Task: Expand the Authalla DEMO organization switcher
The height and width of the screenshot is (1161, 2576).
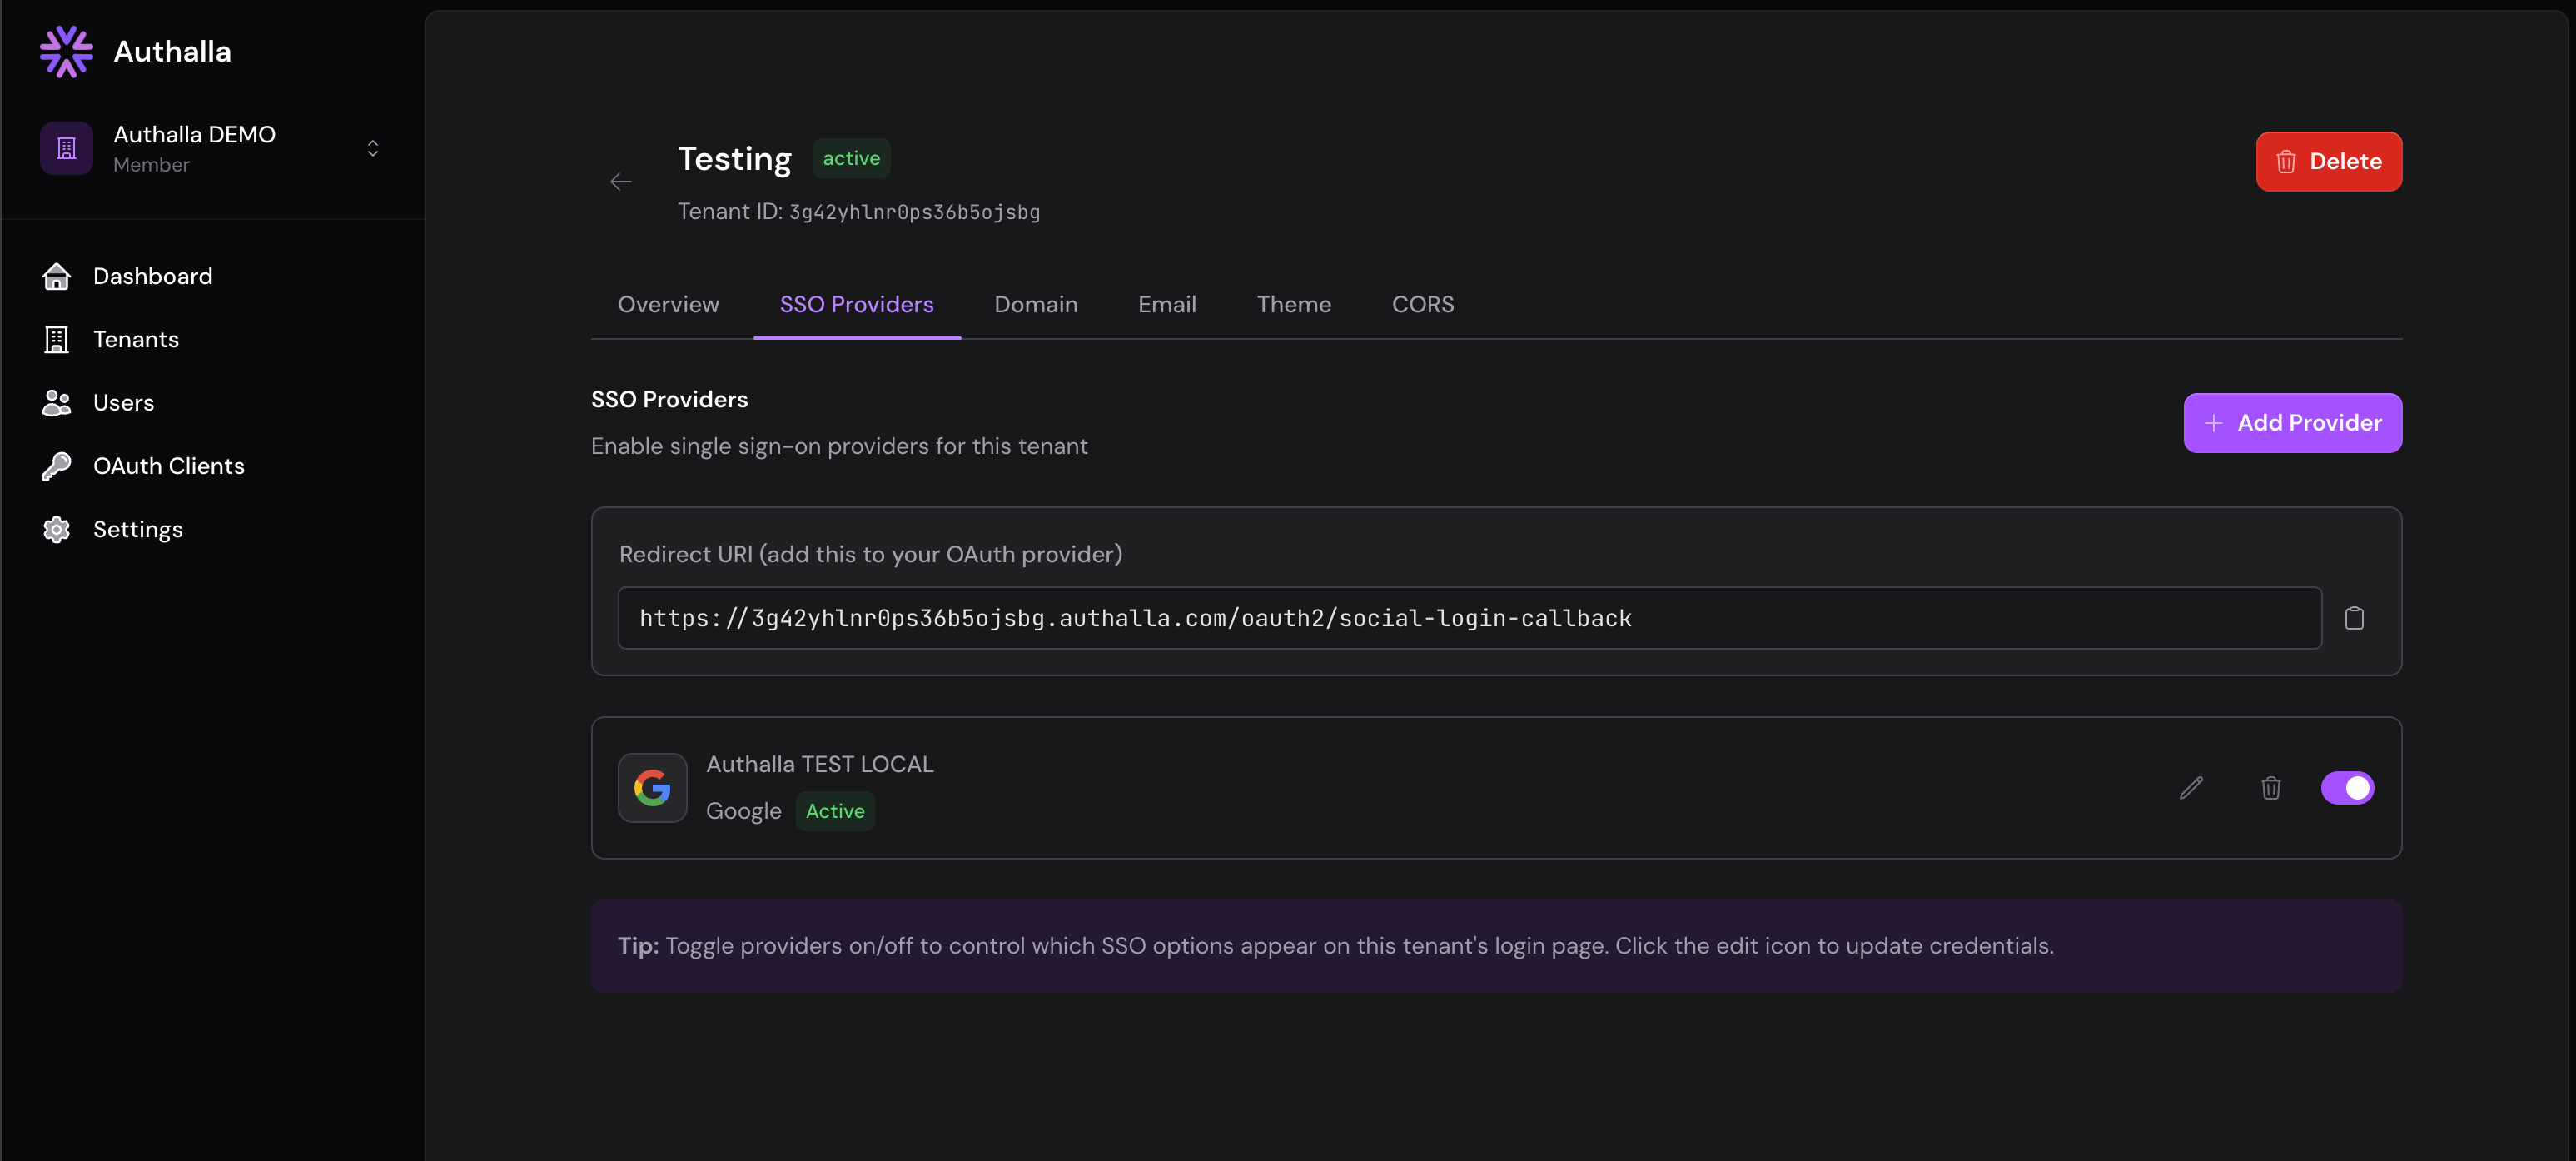Action: tap(372, 147)
